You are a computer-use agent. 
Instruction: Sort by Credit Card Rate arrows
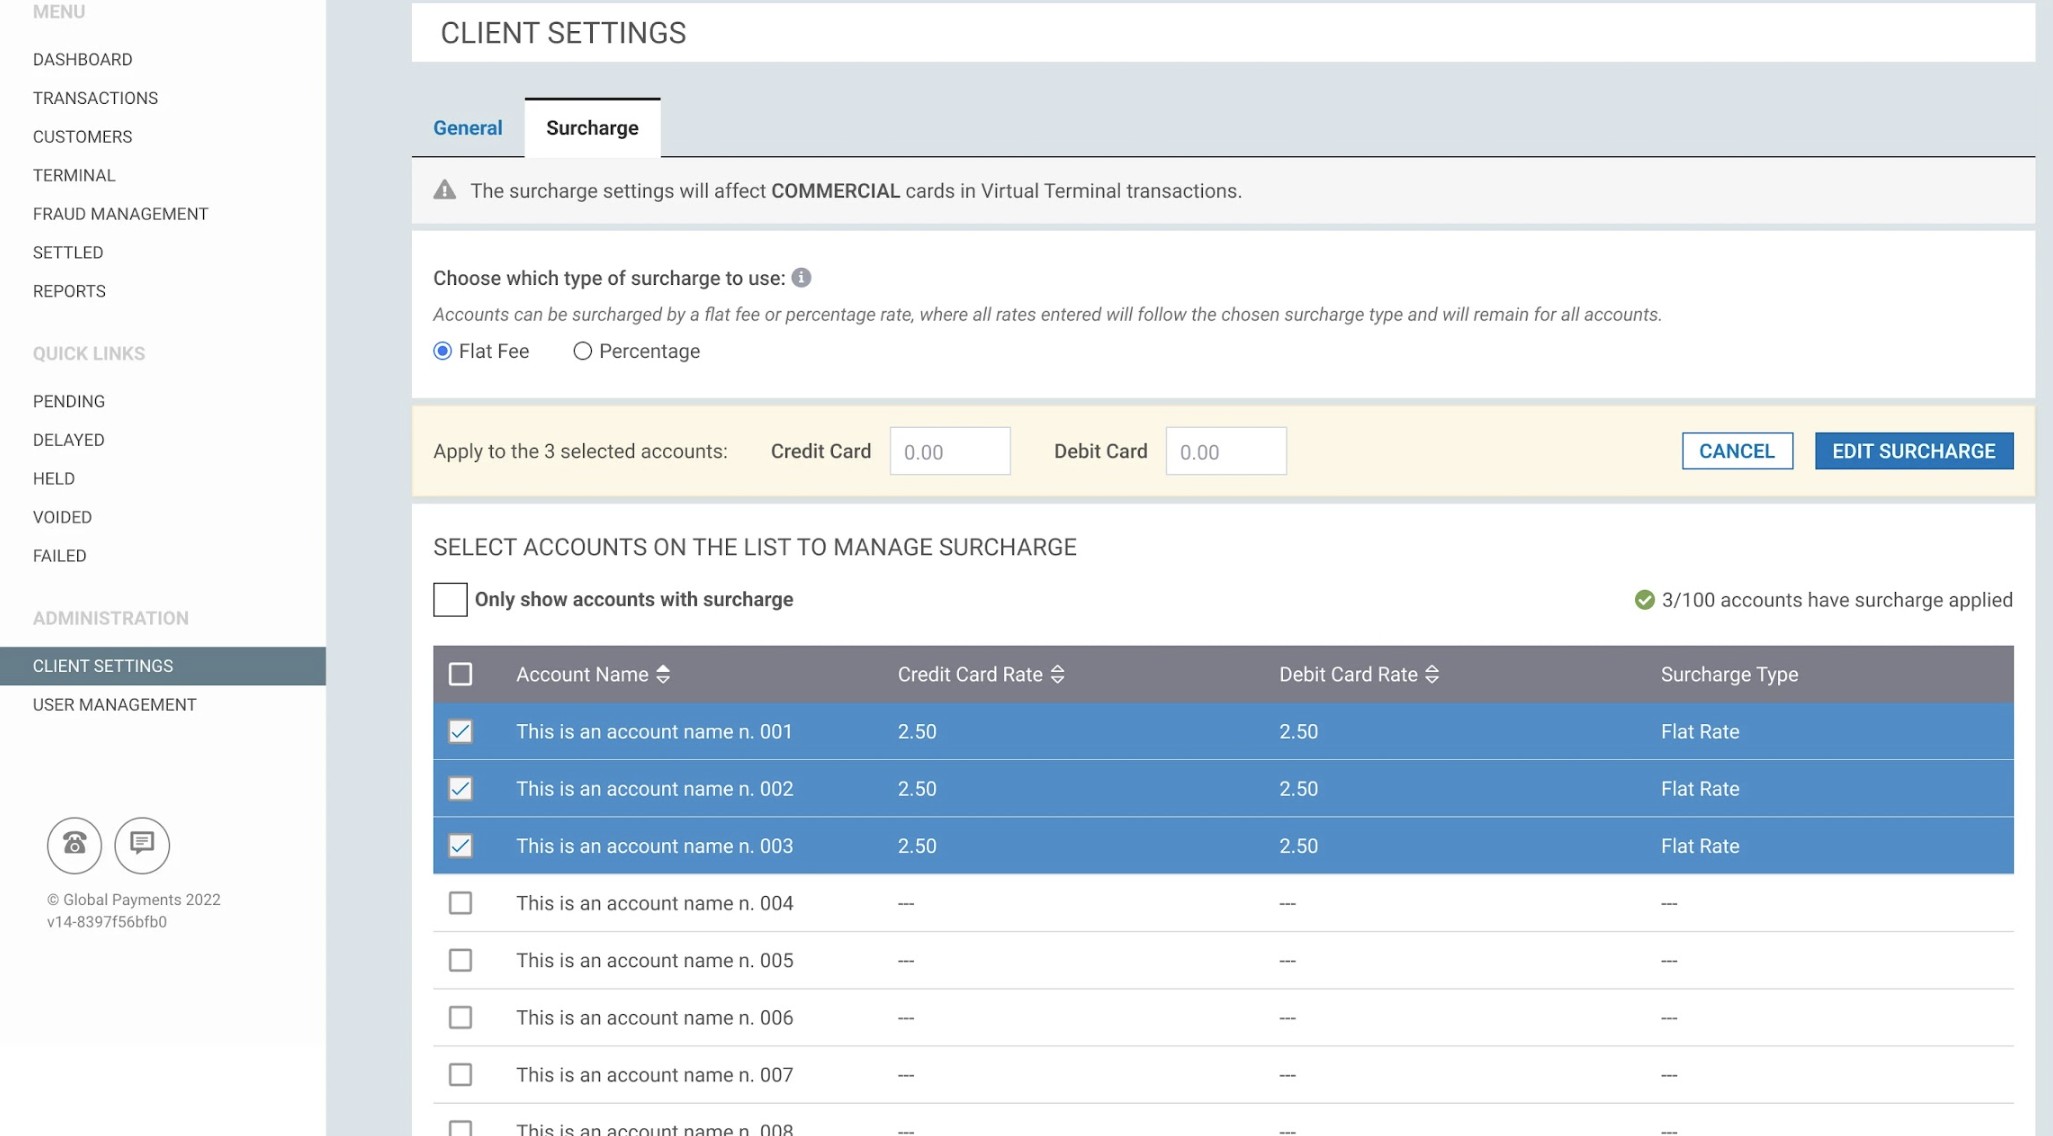coord(1058,675)
